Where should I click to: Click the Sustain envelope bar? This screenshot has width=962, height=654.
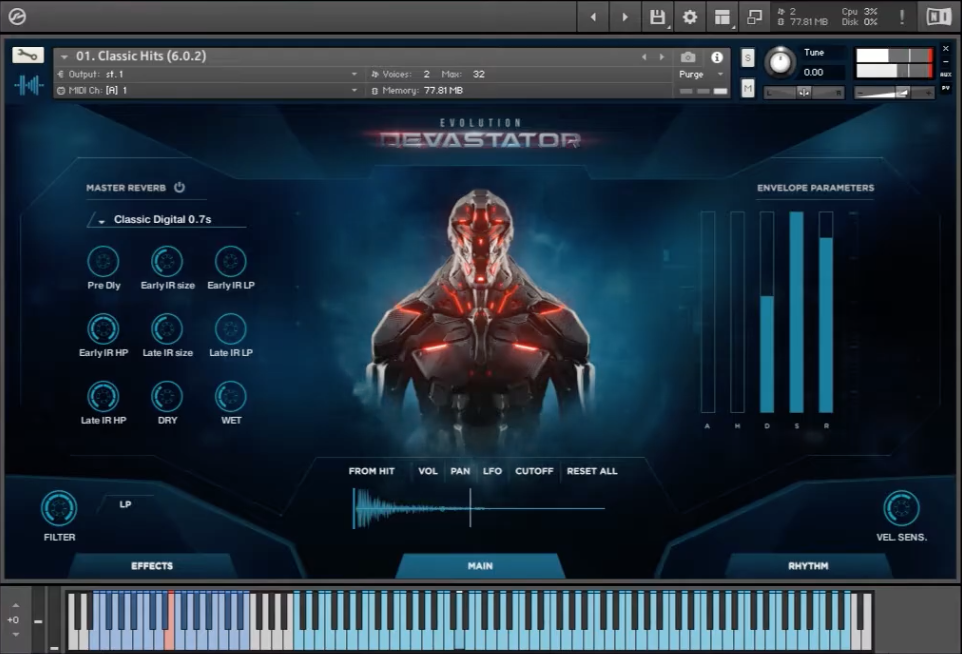point(796,312)
